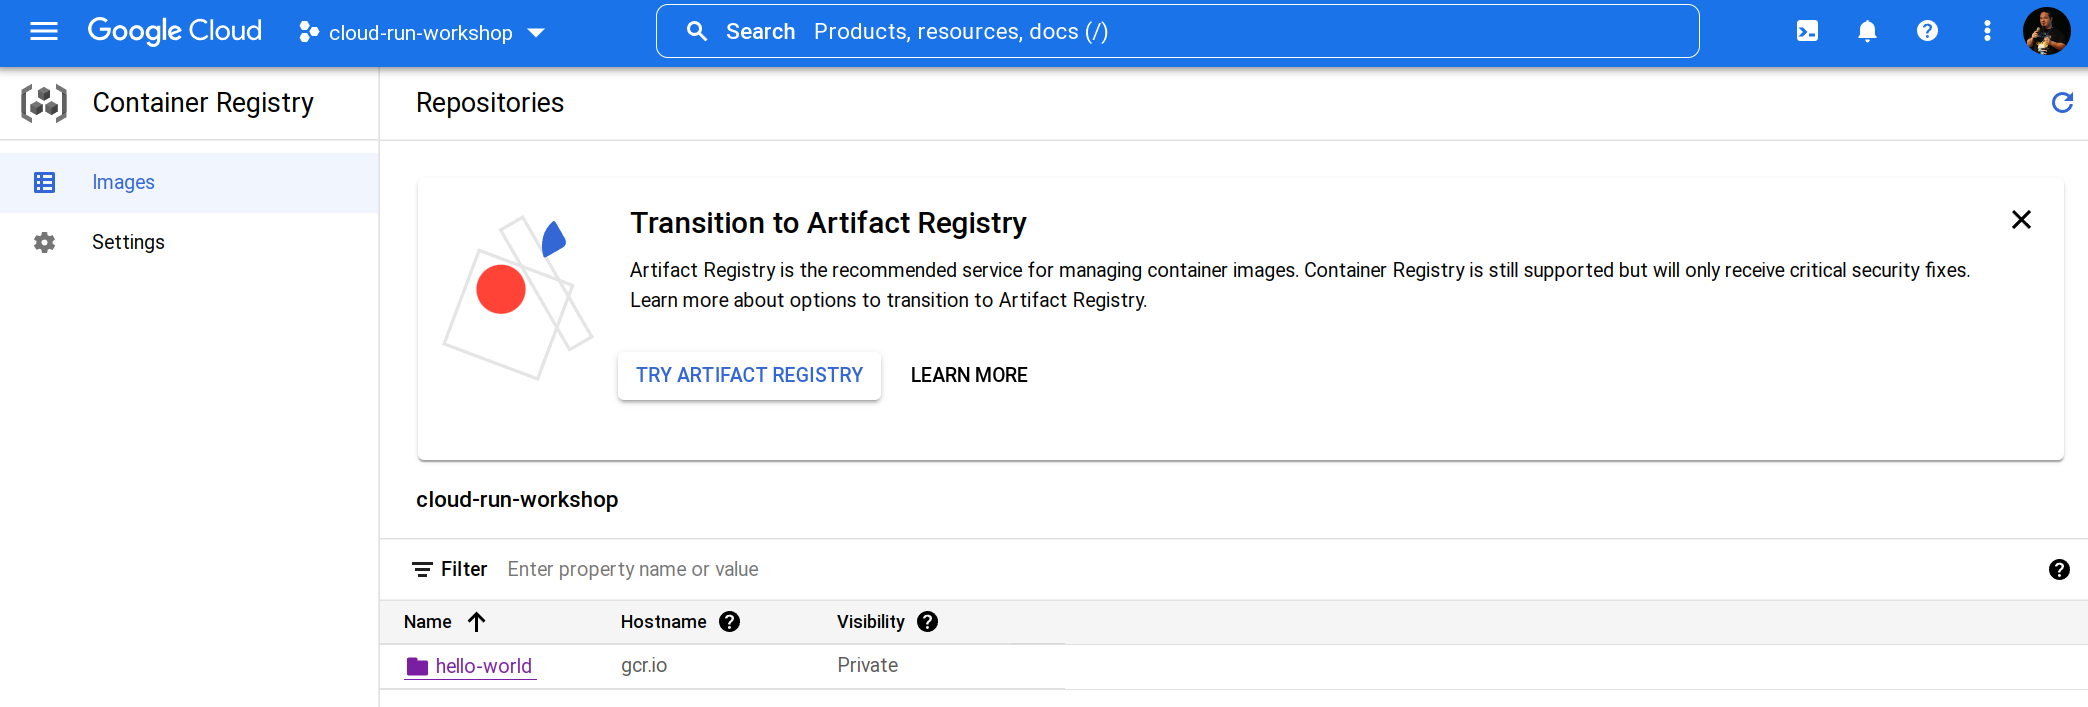Click the Learn More button
This screenshot has height=707, width=2088.
tap(969, 376)
